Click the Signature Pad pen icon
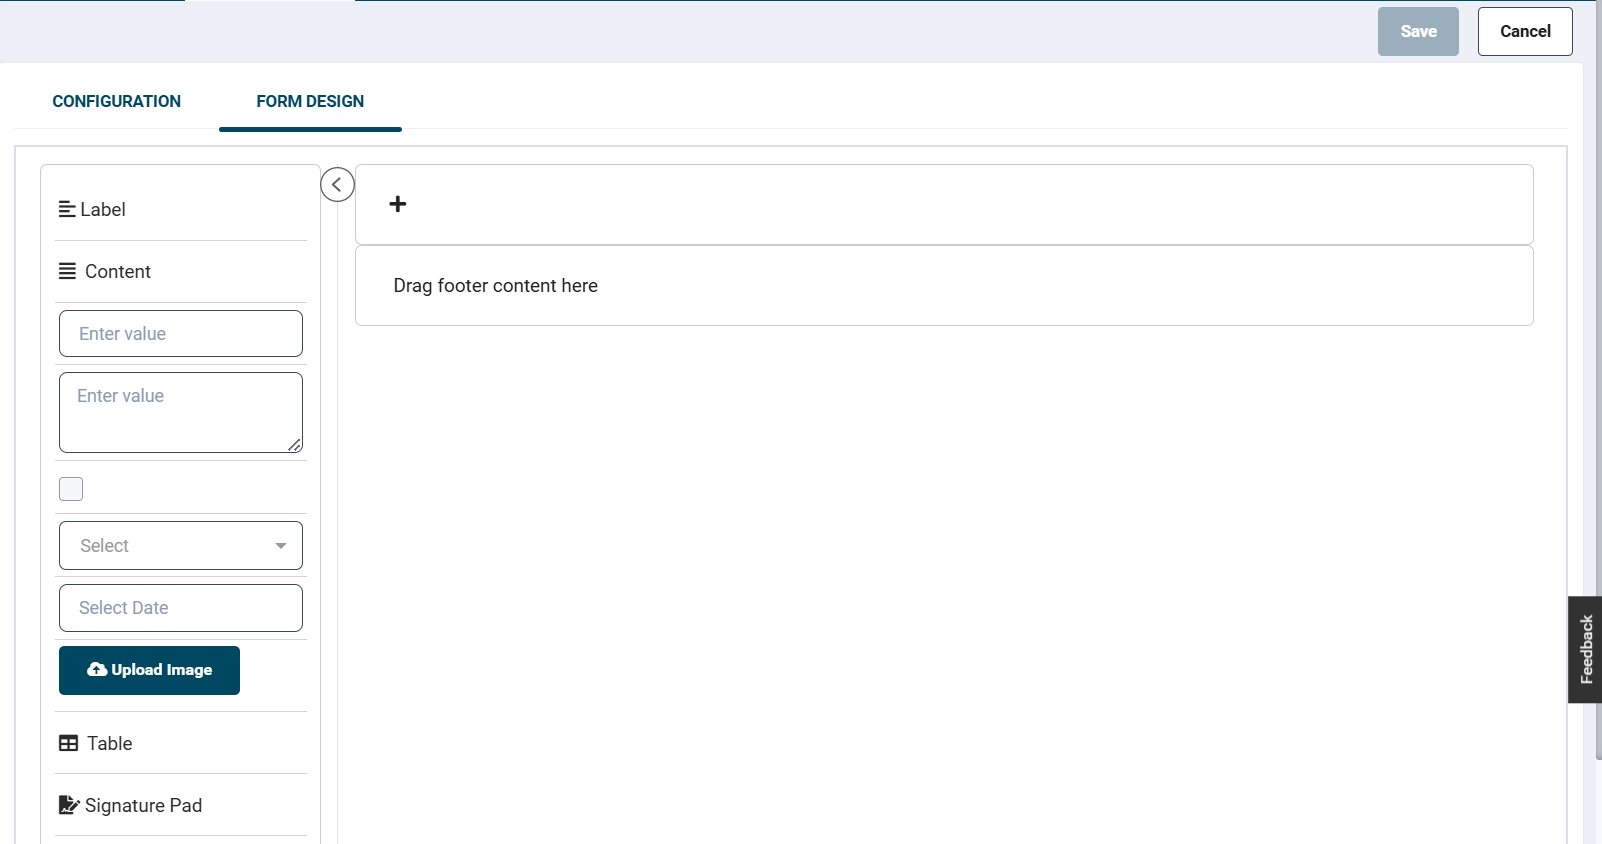The image size is (1602, 844). (69, 805)
